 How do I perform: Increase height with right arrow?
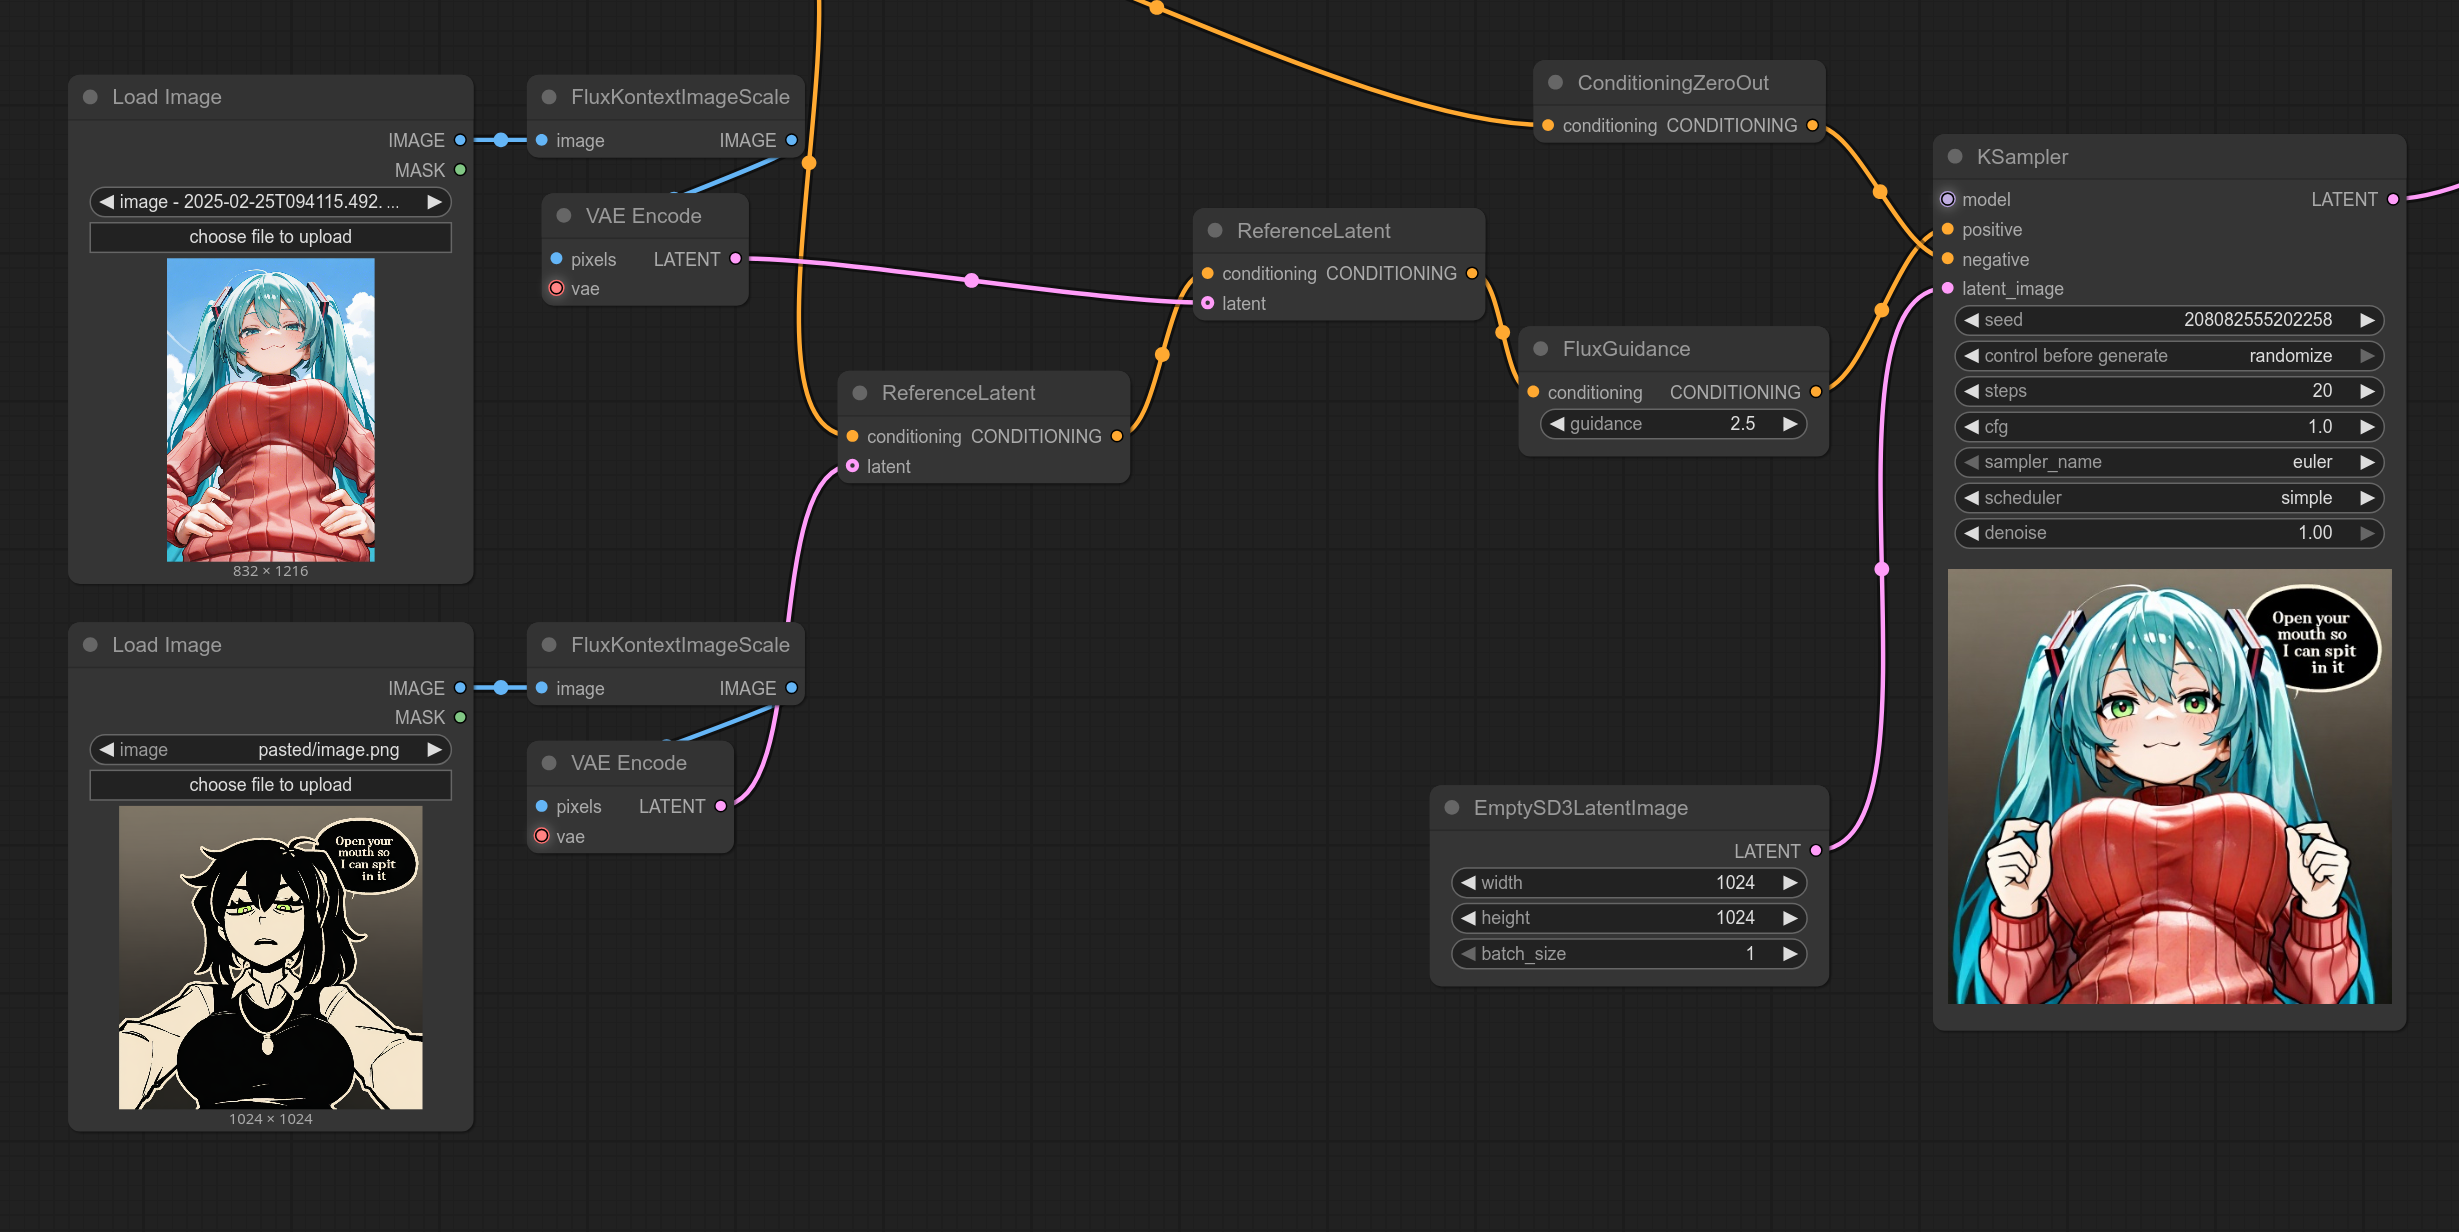pos(1789,918)
